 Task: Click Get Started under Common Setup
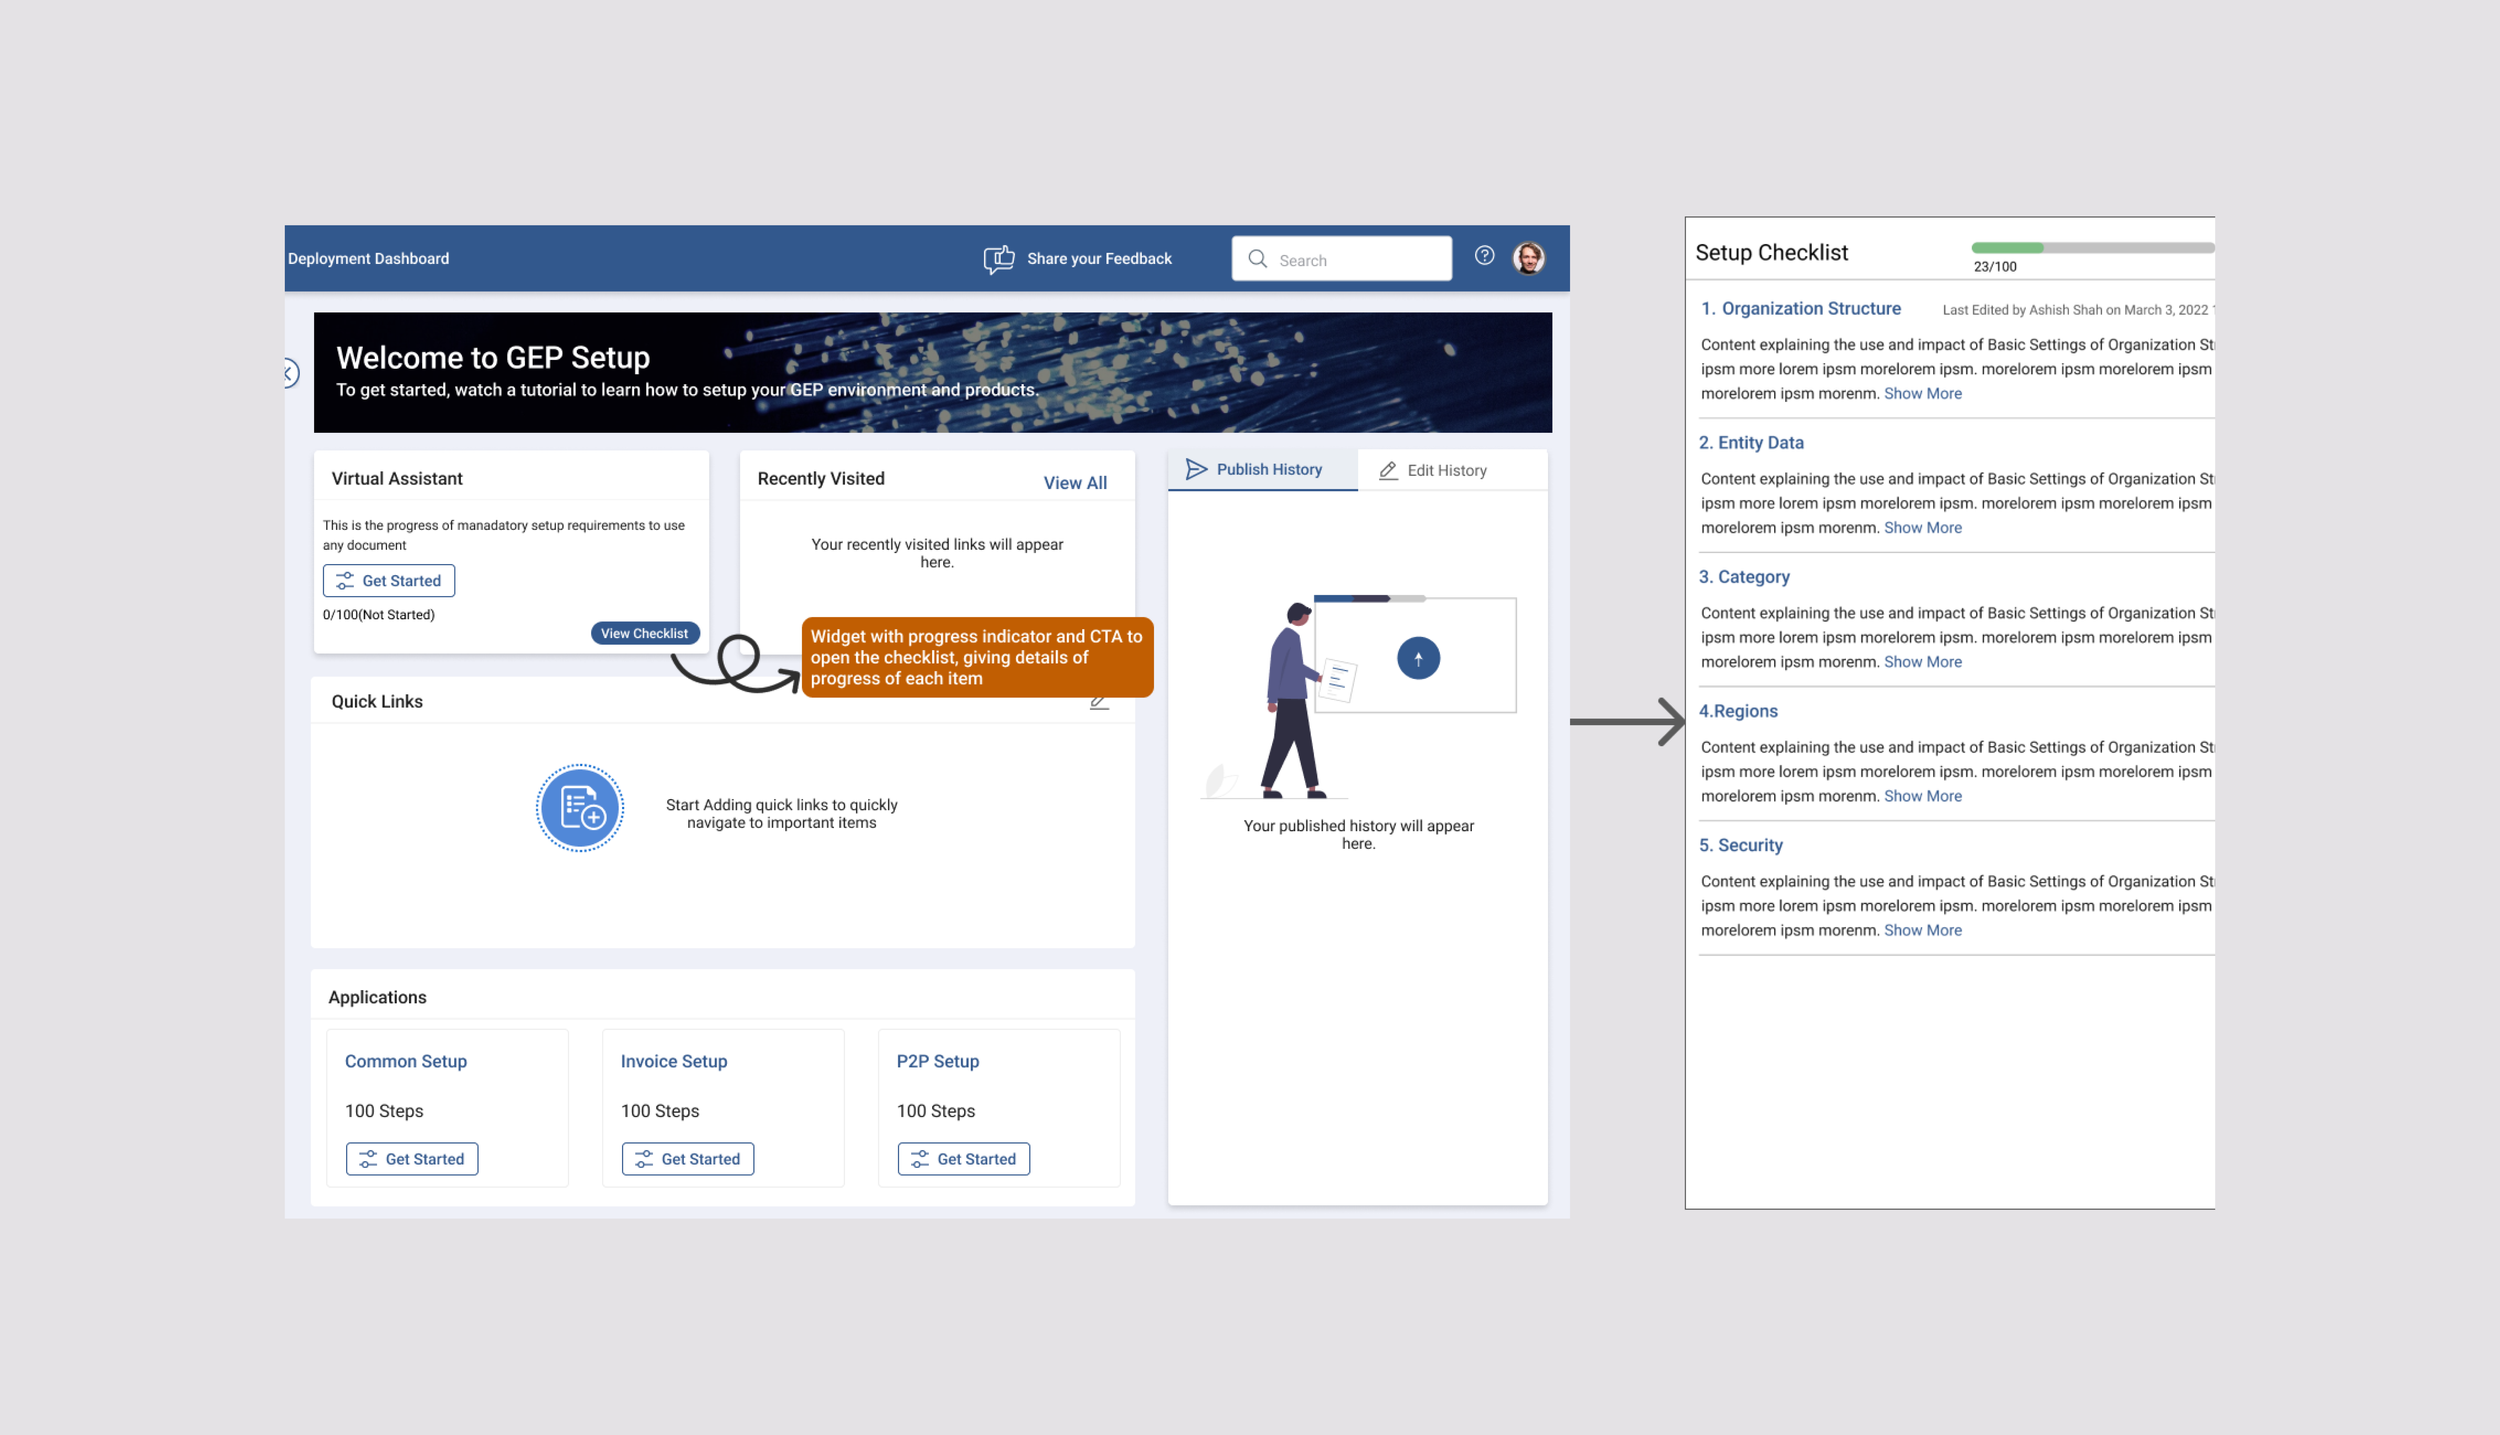point(411,1159)
